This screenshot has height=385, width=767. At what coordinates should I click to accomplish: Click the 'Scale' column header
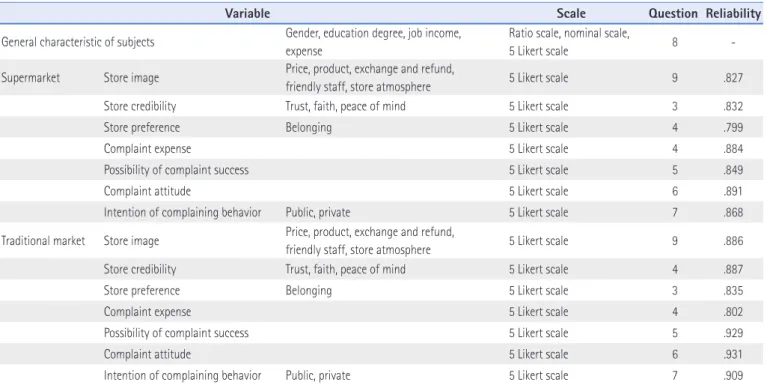[x=571, y=13]
